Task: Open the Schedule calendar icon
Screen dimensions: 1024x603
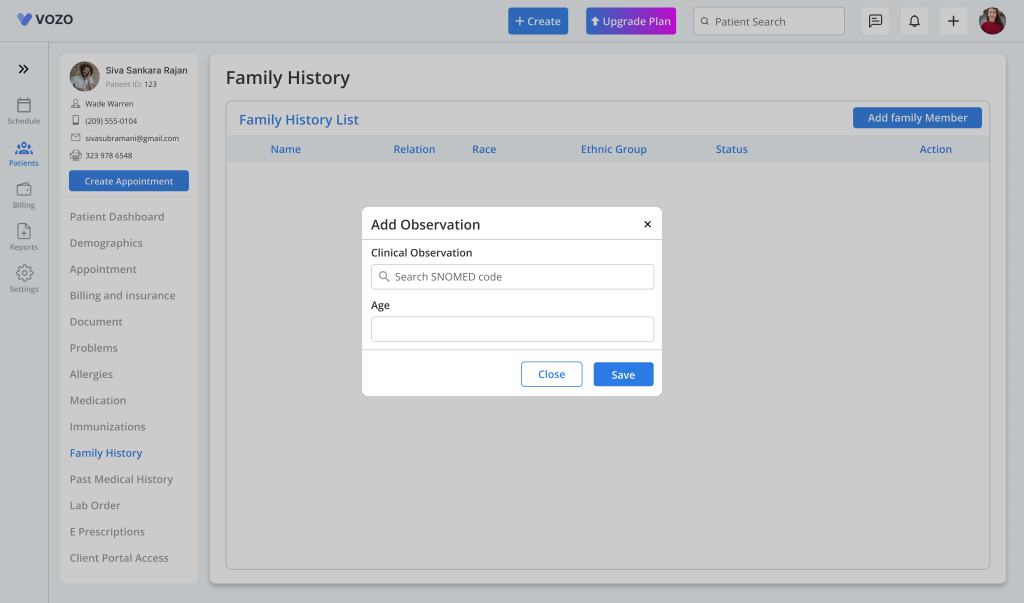Action: pyautogui.click(x=24, y=106)
